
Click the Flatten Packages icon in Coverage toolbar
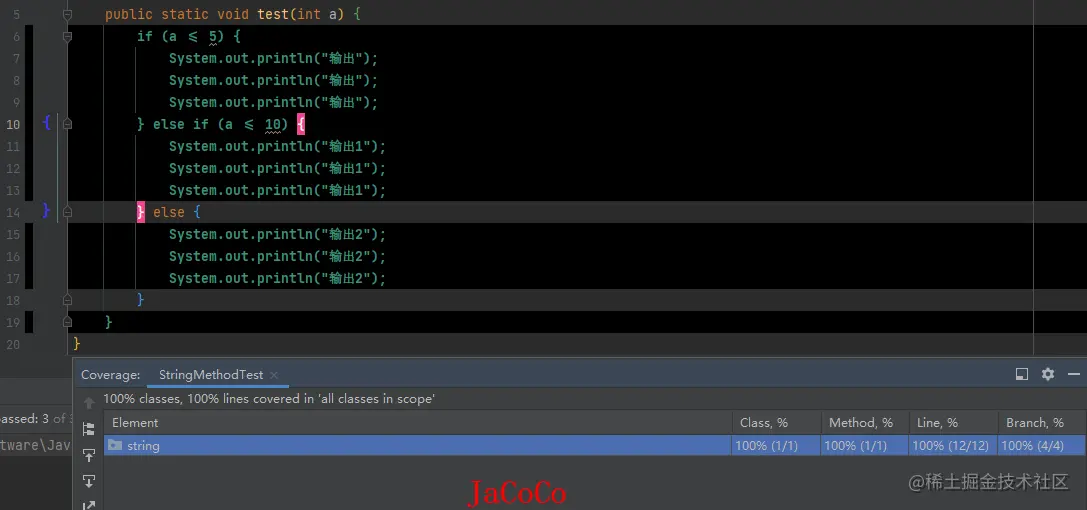89,429
